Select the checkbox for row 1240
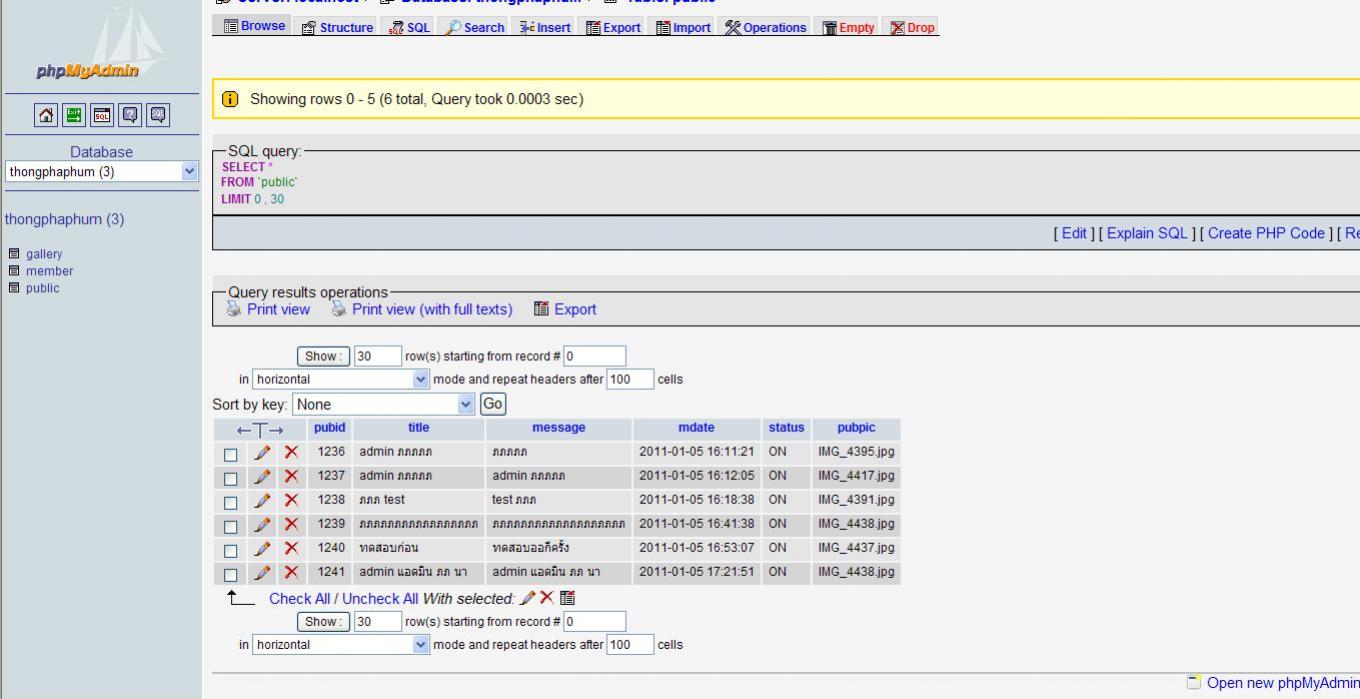The width and height of the screenshot is (1360, 699). (x=231, y=550)
